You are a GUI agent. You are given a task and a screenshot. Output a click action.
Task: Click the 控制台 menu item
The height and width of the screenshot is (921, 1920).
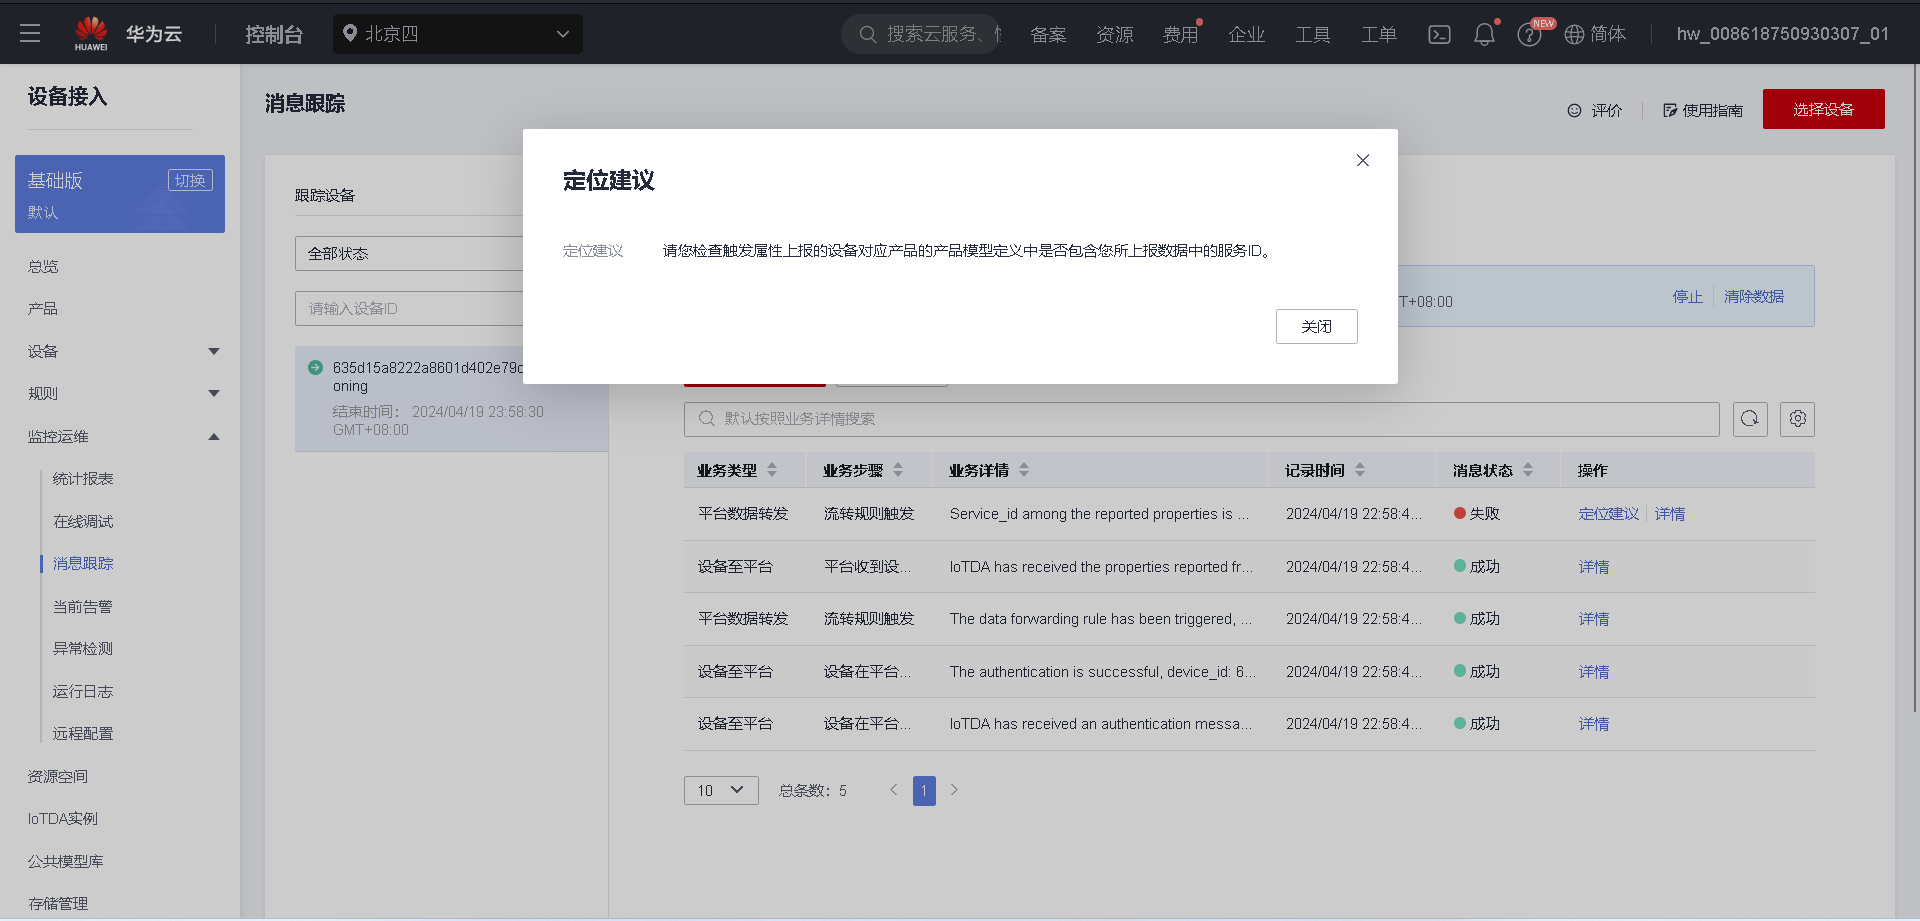273,32
